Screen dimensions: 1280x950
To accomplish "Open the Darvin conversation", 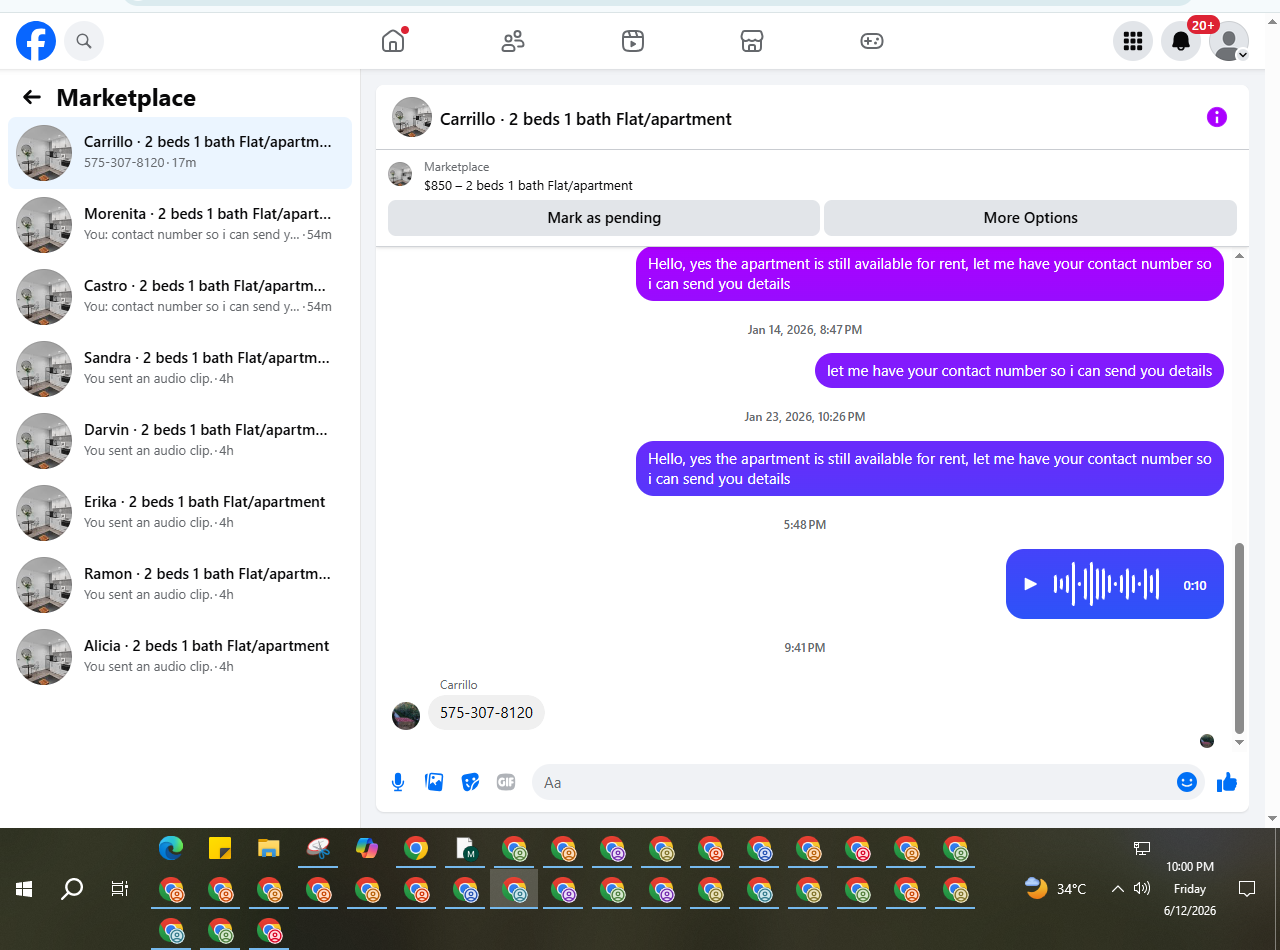I will [180, 441].
